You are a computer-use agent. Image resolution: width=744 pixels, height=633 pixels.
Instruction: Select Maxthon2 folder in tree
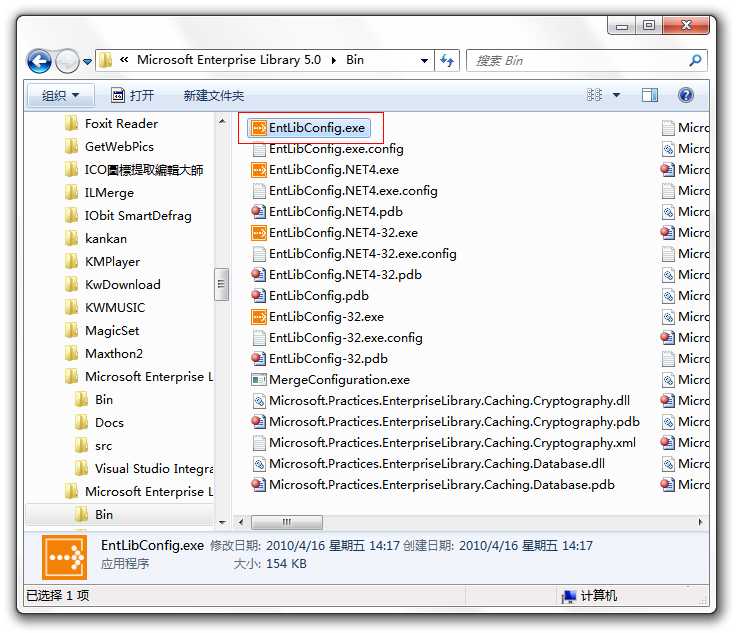pyautogui.click(x=103, y=354)
